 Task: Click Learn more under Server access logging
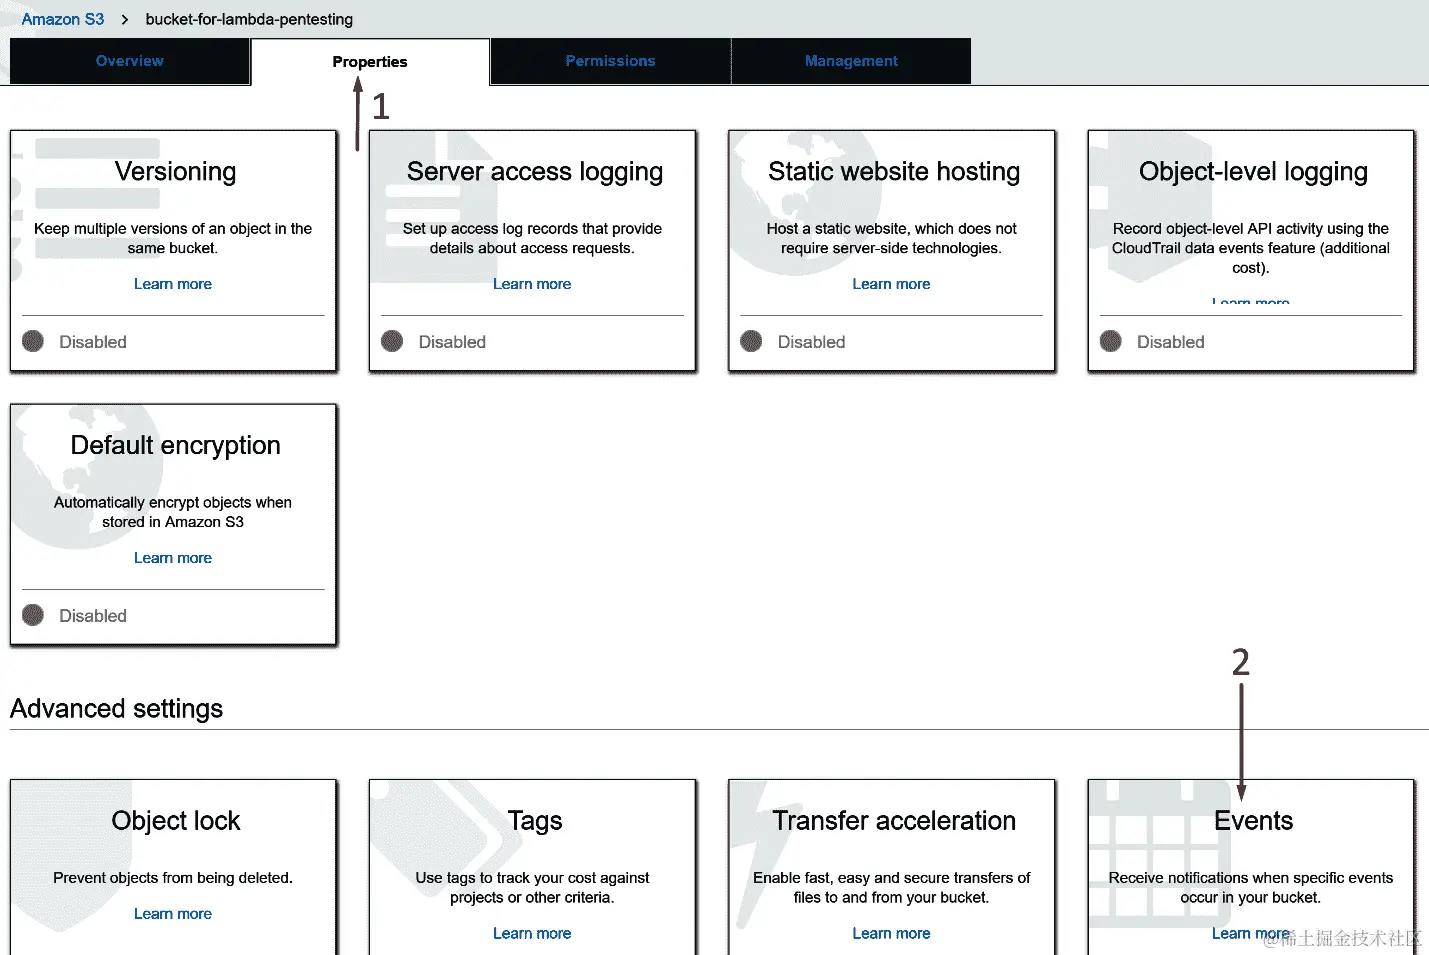[x=532, y=284]
